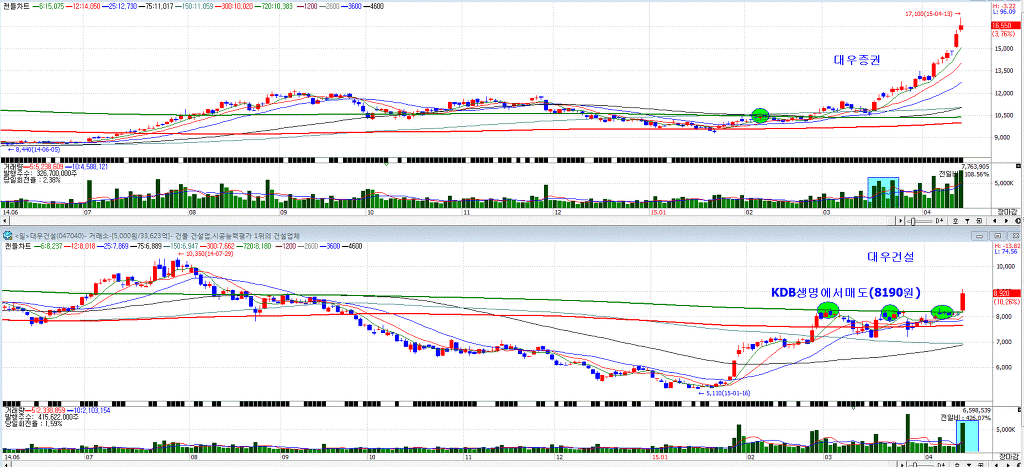This screenshot has height=467, width=1024.
Task: Click the bottom chart previous-period left arrow
Action: (995, 464)
